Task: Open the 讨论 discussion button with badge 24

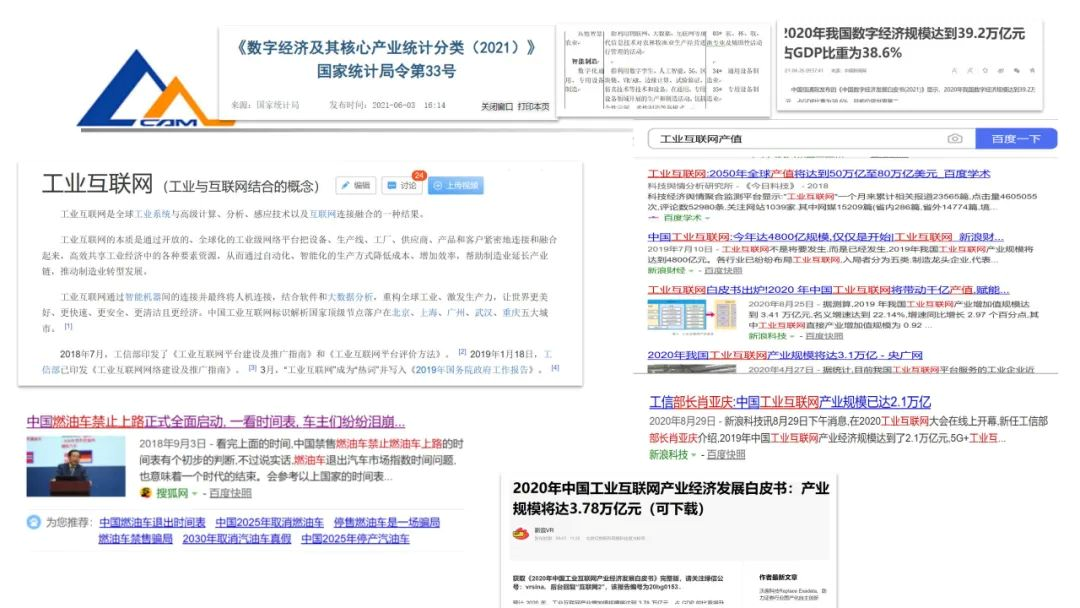Action: coord(402,185)
